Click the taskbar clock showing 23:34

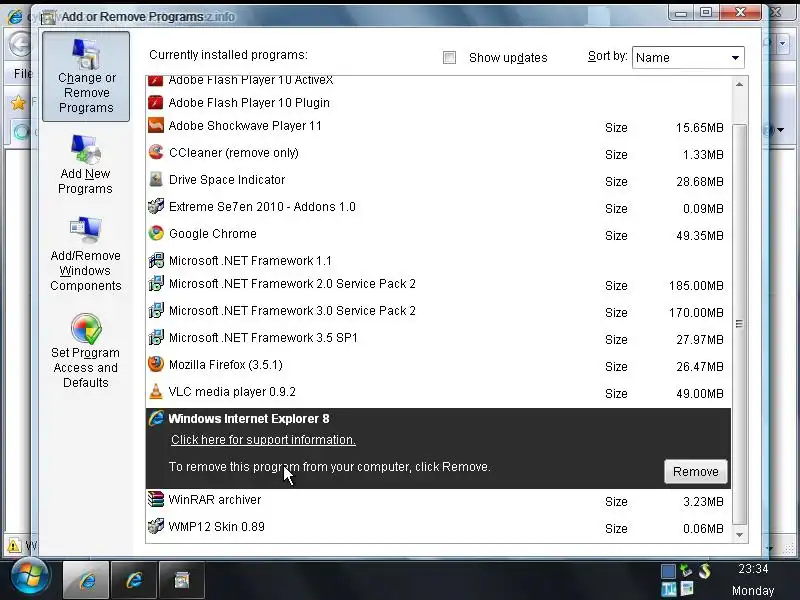753,568
